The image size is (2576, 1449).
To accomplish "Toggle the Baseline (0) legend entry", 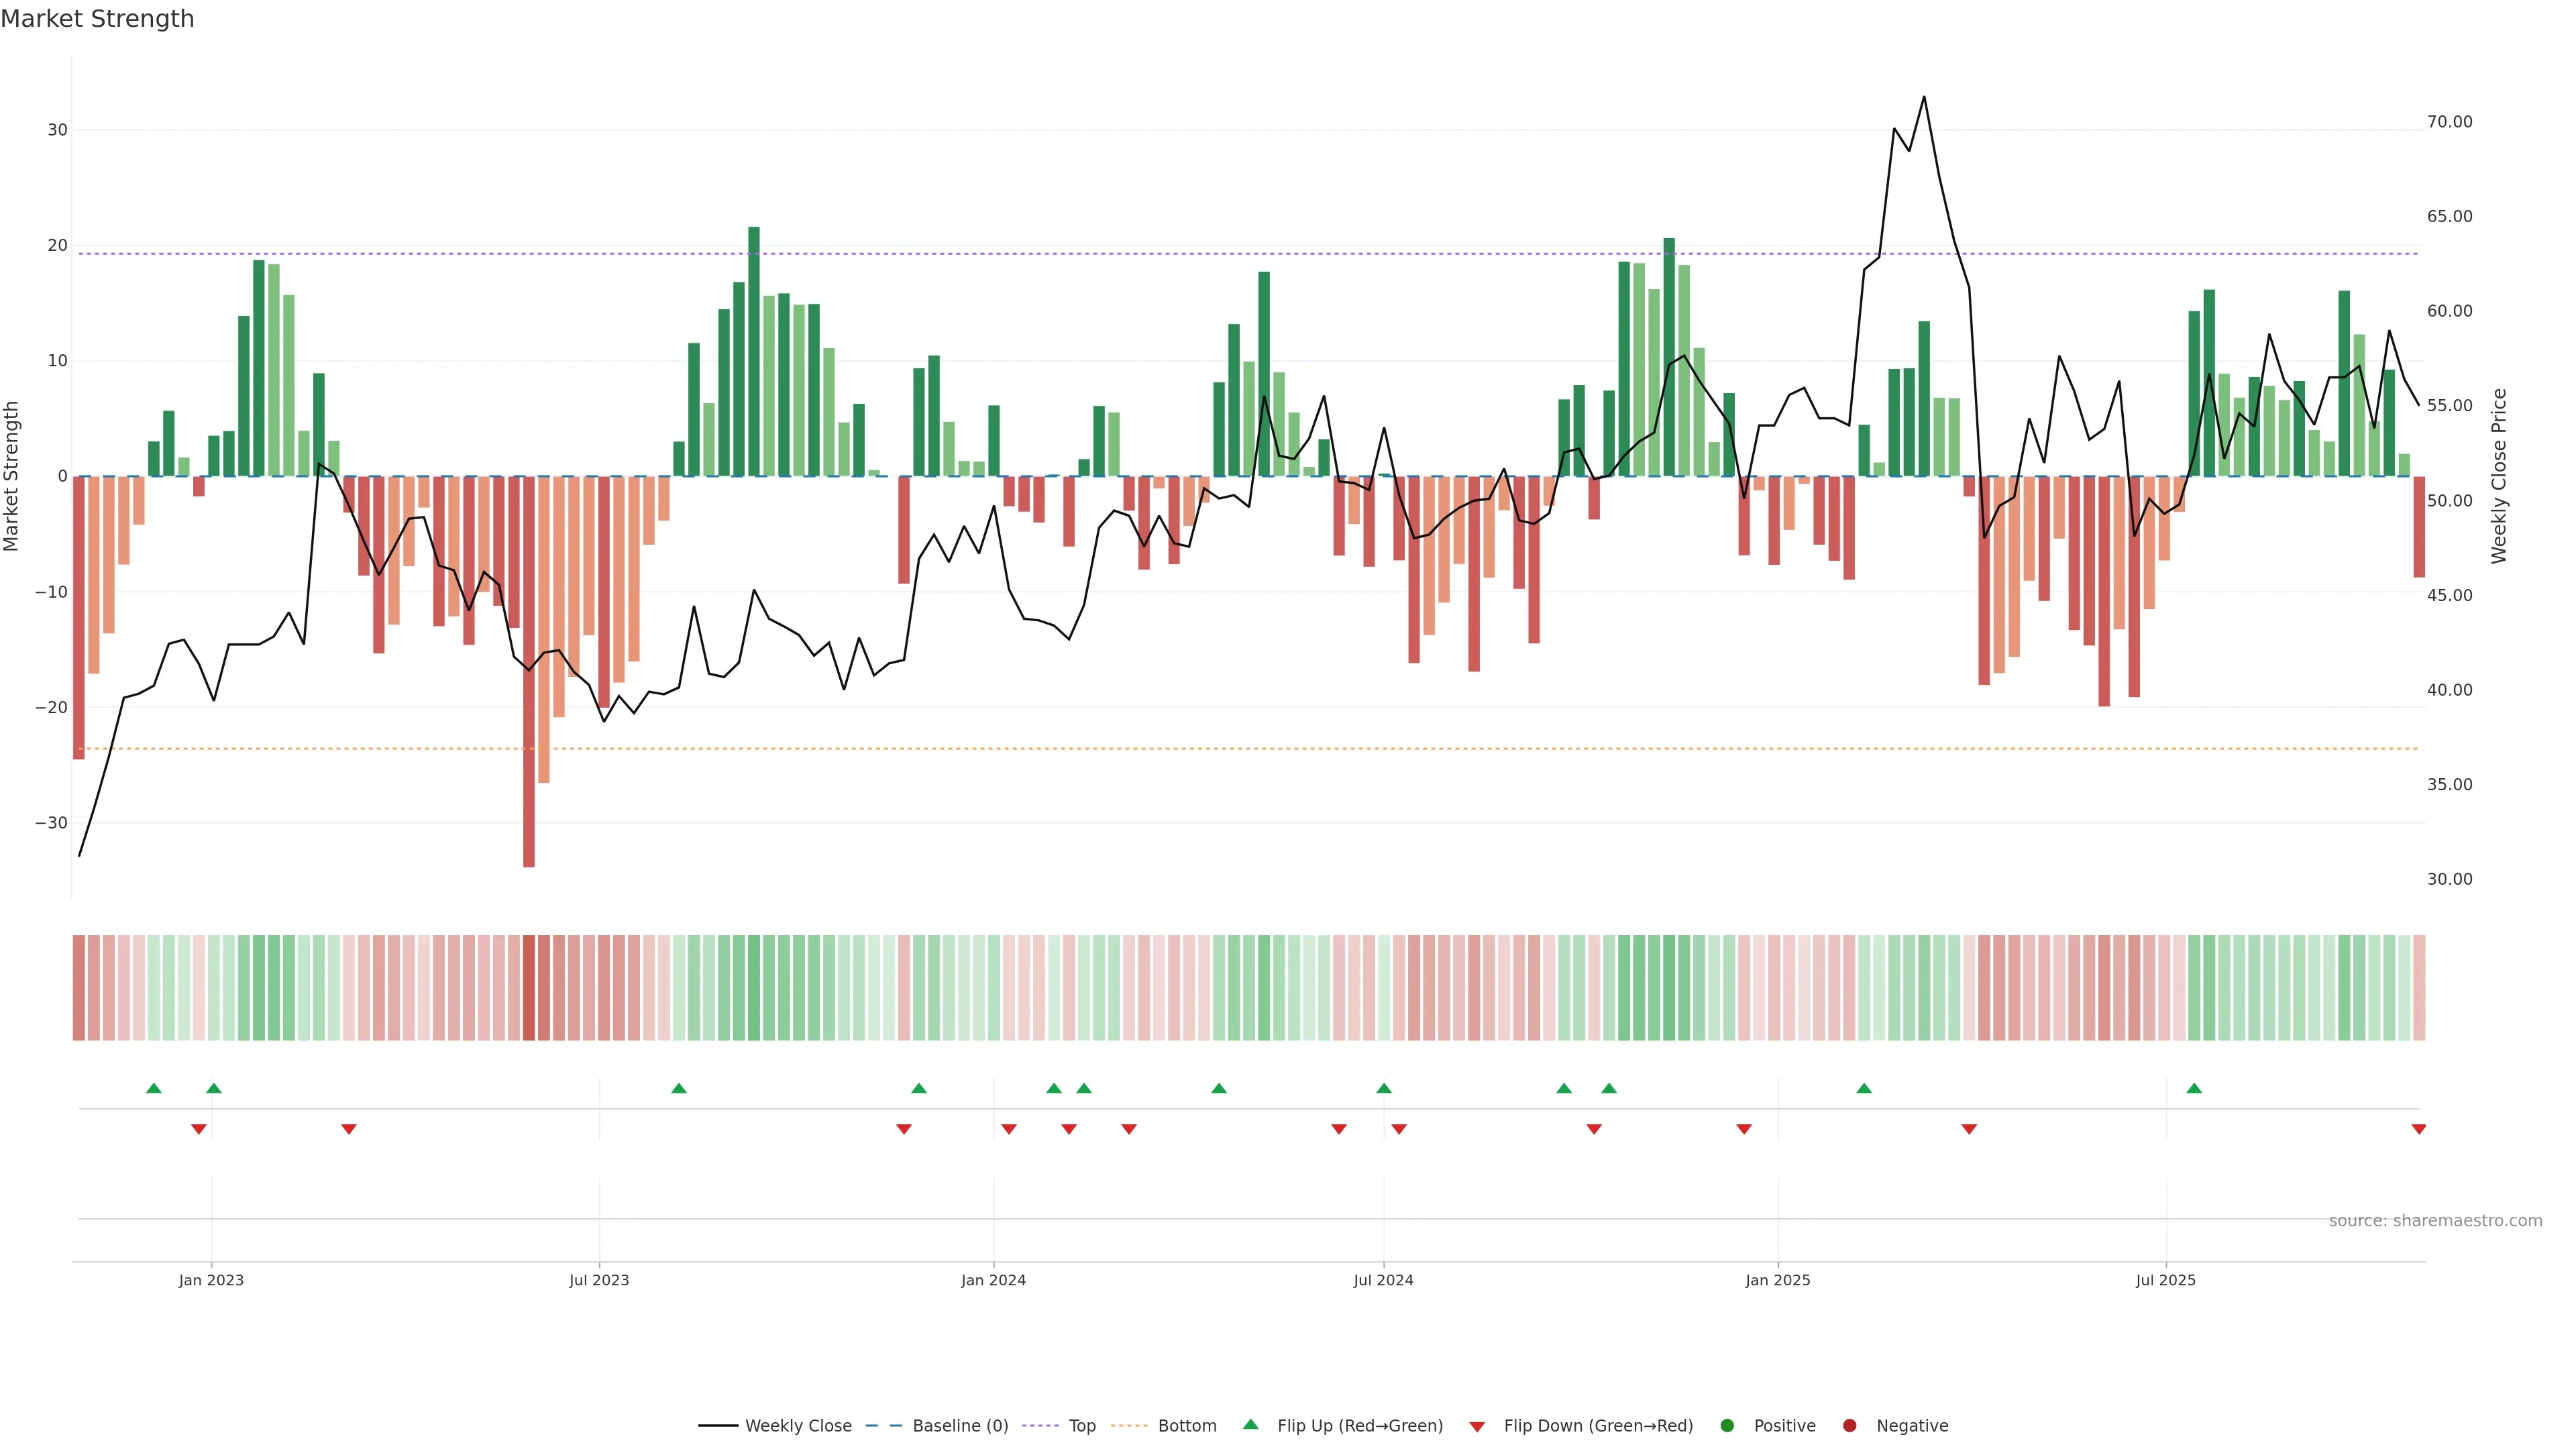I will click(x=959, y=1425).
